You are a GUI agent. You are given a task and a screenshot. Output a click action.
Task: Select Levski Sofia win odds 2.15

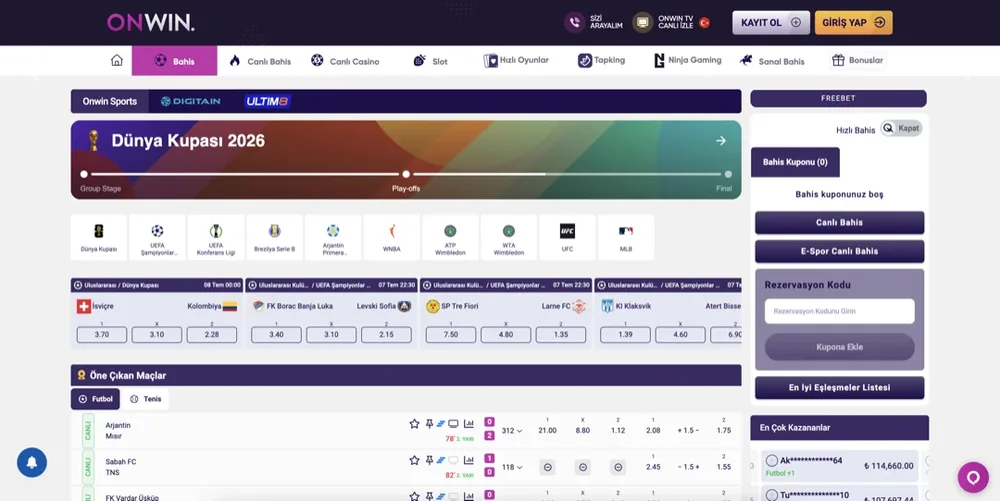pos(386,335)
